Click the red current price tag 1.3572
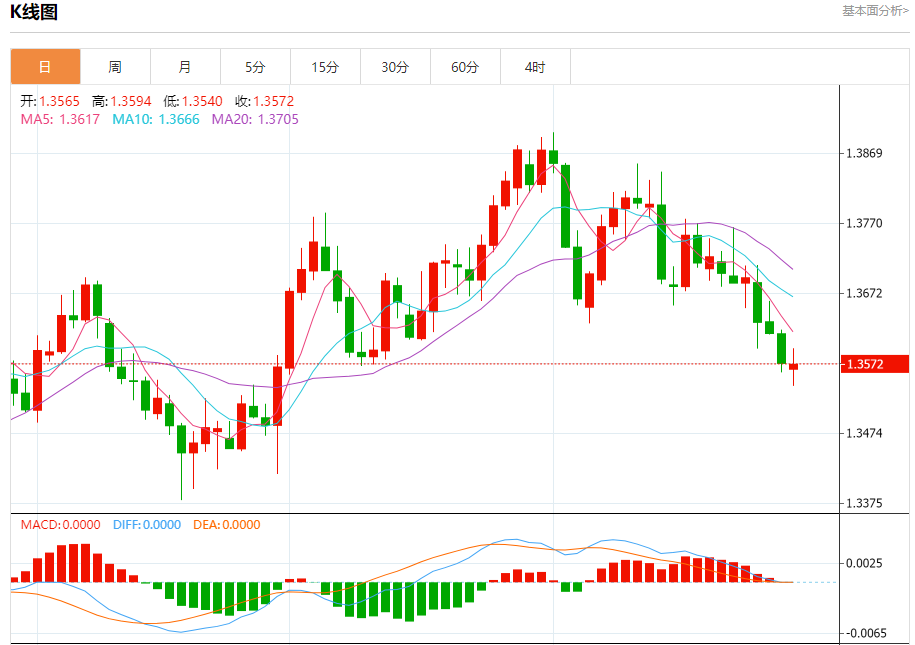The height and width of the screenshot is (645, 915). click(875, 364)
